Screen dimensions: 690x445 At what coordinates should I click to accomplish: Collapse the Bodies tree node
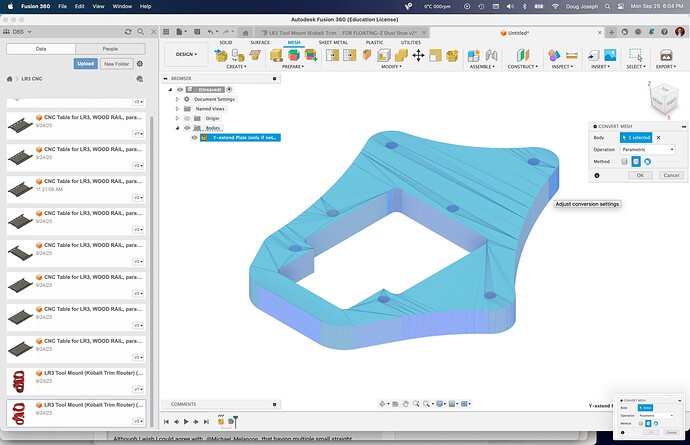pos(177,128)
